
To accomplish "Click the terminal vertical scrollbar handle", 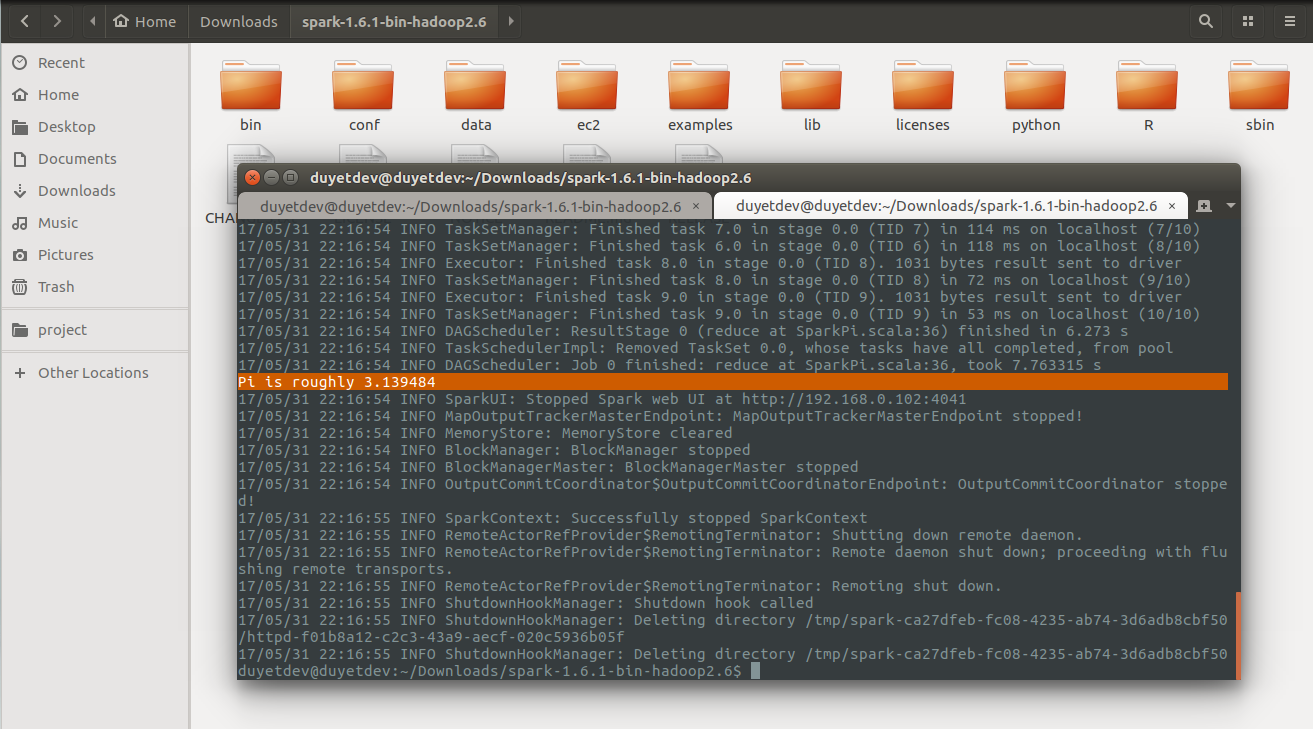I will [x=1238, y=635].
